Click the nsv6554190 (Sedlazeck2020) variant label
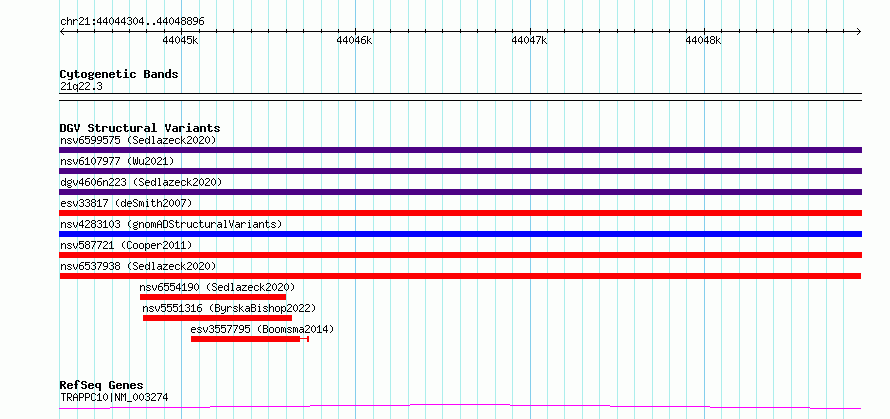Image resolution: width=890 pixels, height=419 pixels. tap(217, 287)
